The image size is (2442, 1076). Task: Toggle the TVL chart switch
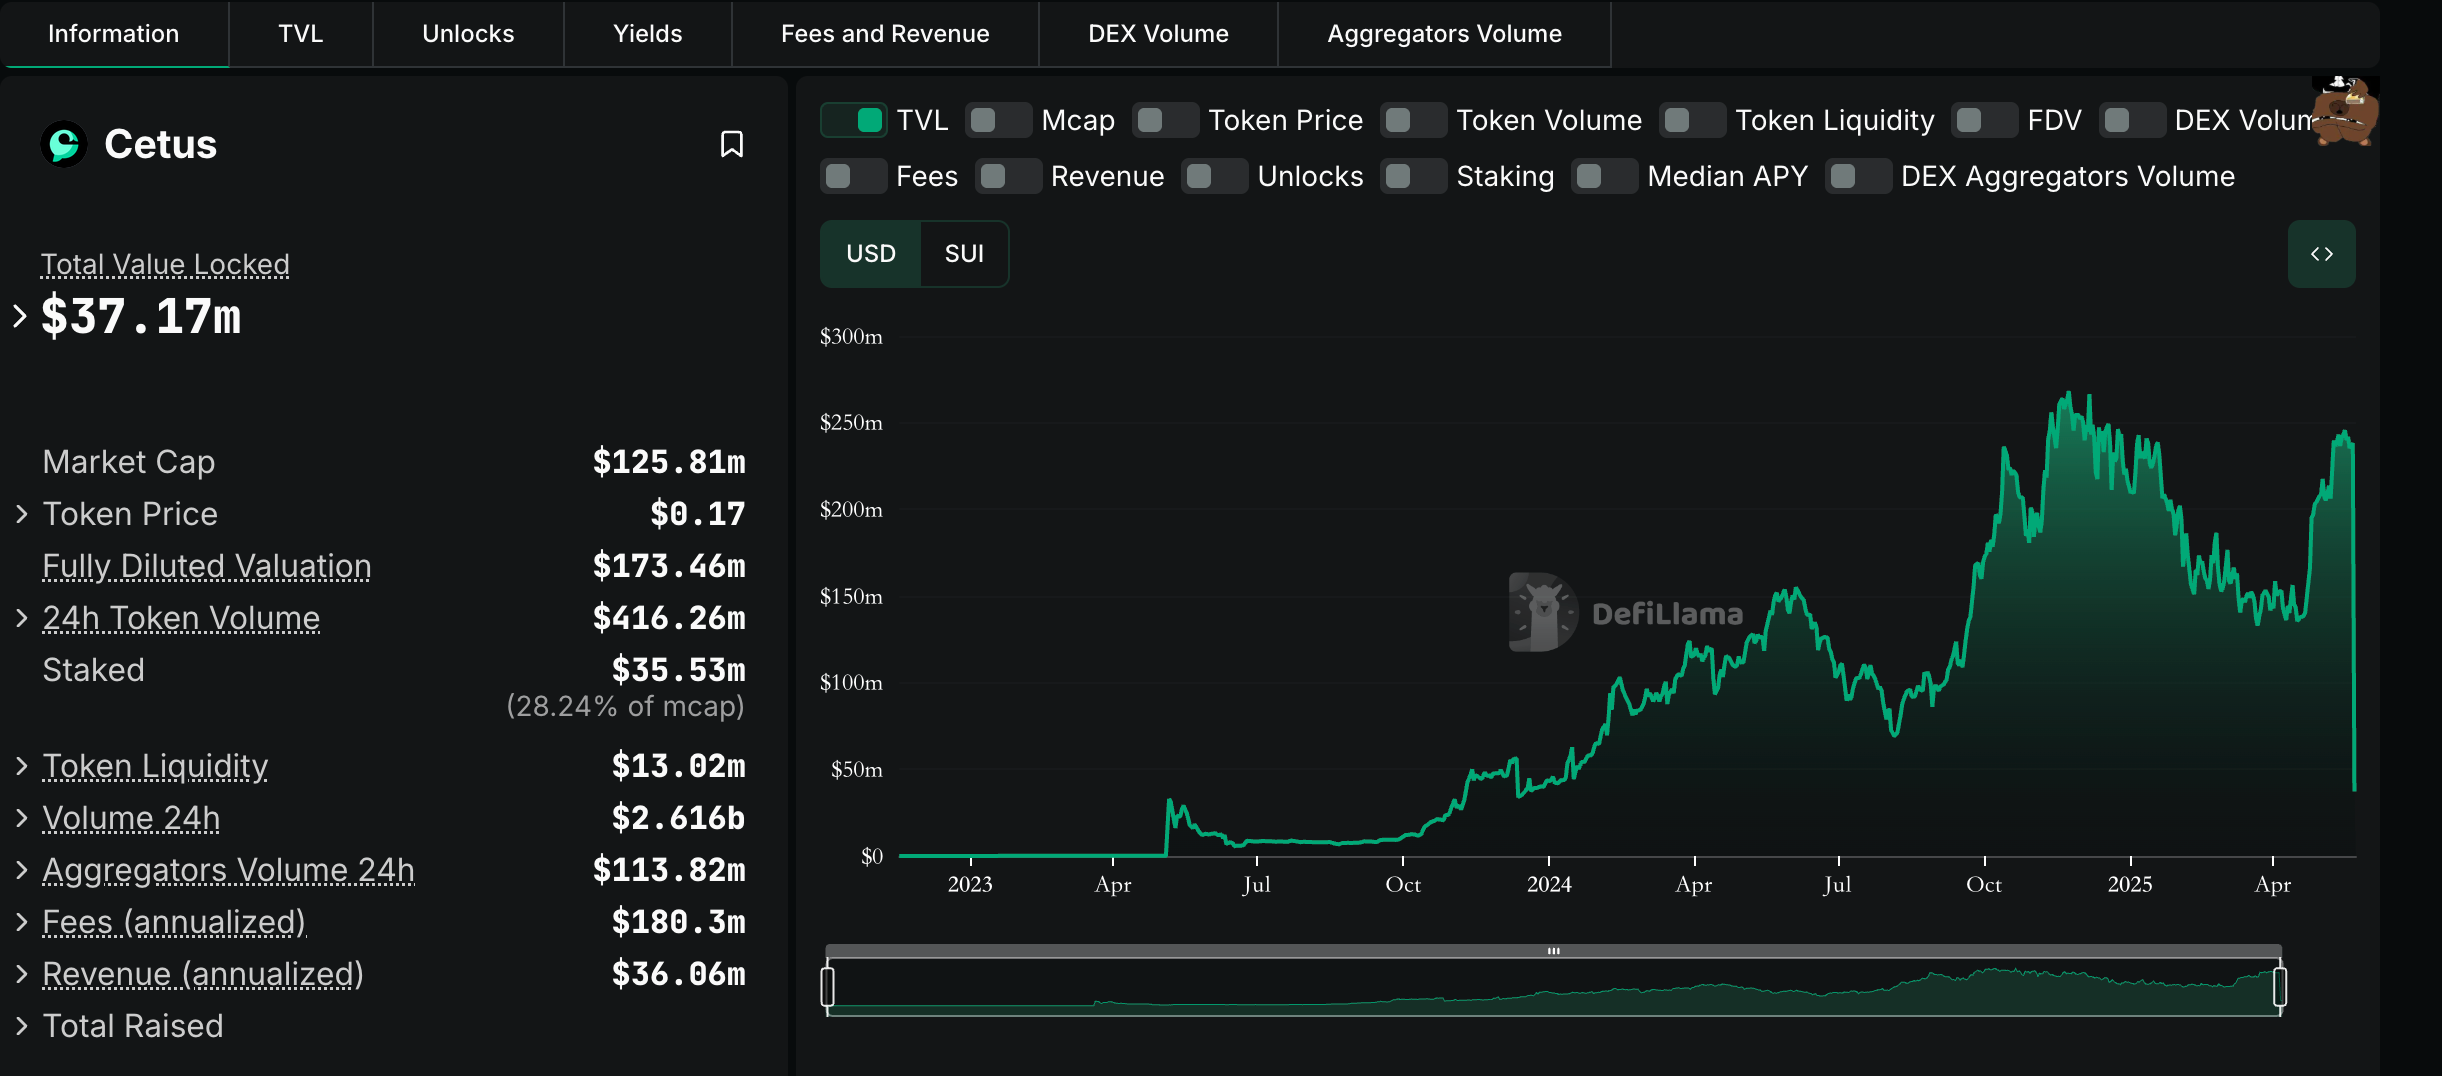pyautogui.click(x=853, y=121)
